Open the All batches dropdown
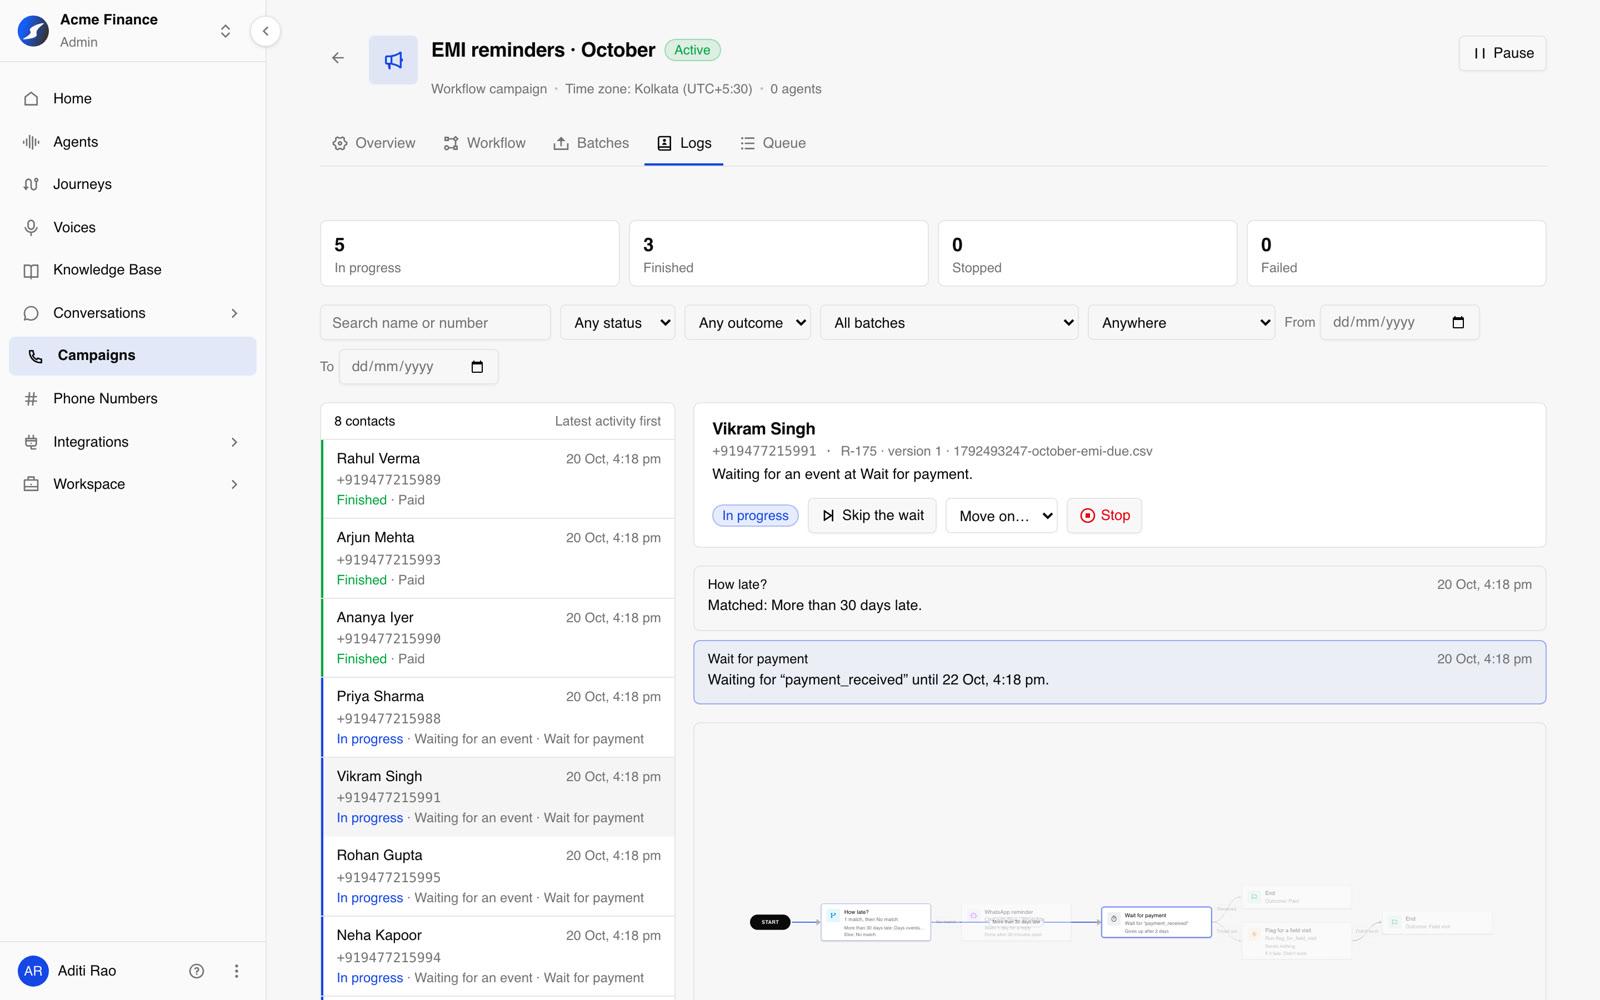 pyautogui.click(x=949, y=322)
